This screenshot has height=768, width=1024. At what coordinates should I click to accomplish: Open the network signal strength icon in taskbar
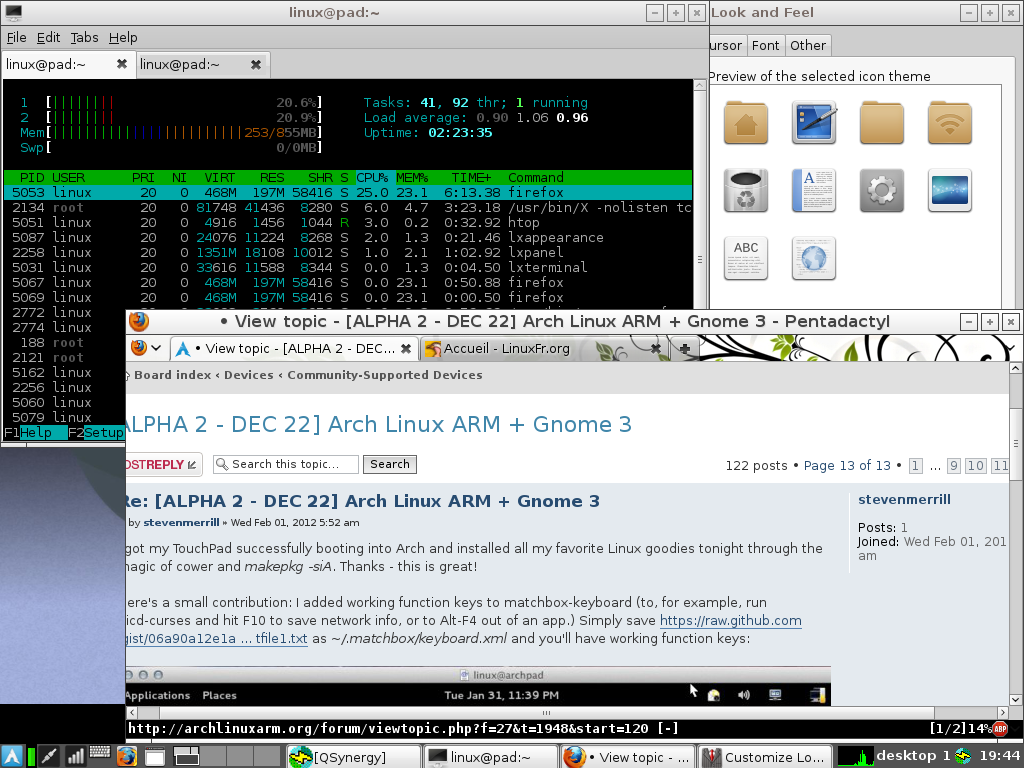75,756
